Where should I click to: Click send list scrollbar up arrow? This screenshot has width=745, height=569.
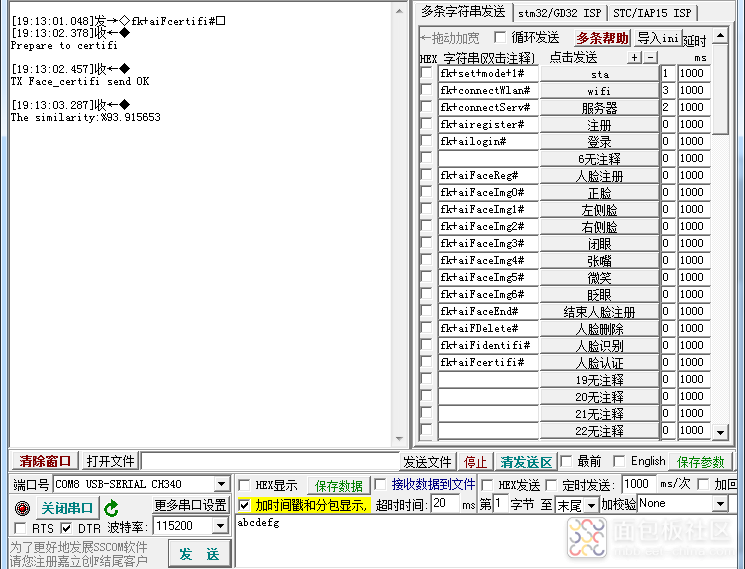[720, 35]
